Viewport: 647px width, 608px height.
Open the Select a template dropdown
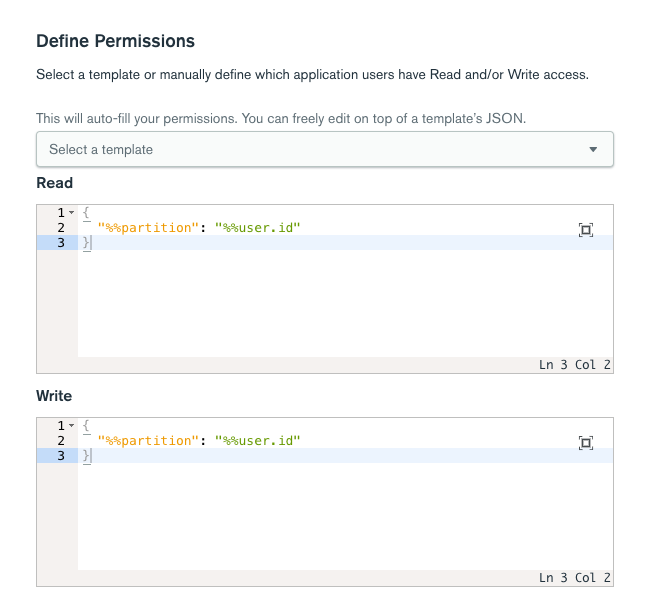pyautogui.click(x=324, y=149)
